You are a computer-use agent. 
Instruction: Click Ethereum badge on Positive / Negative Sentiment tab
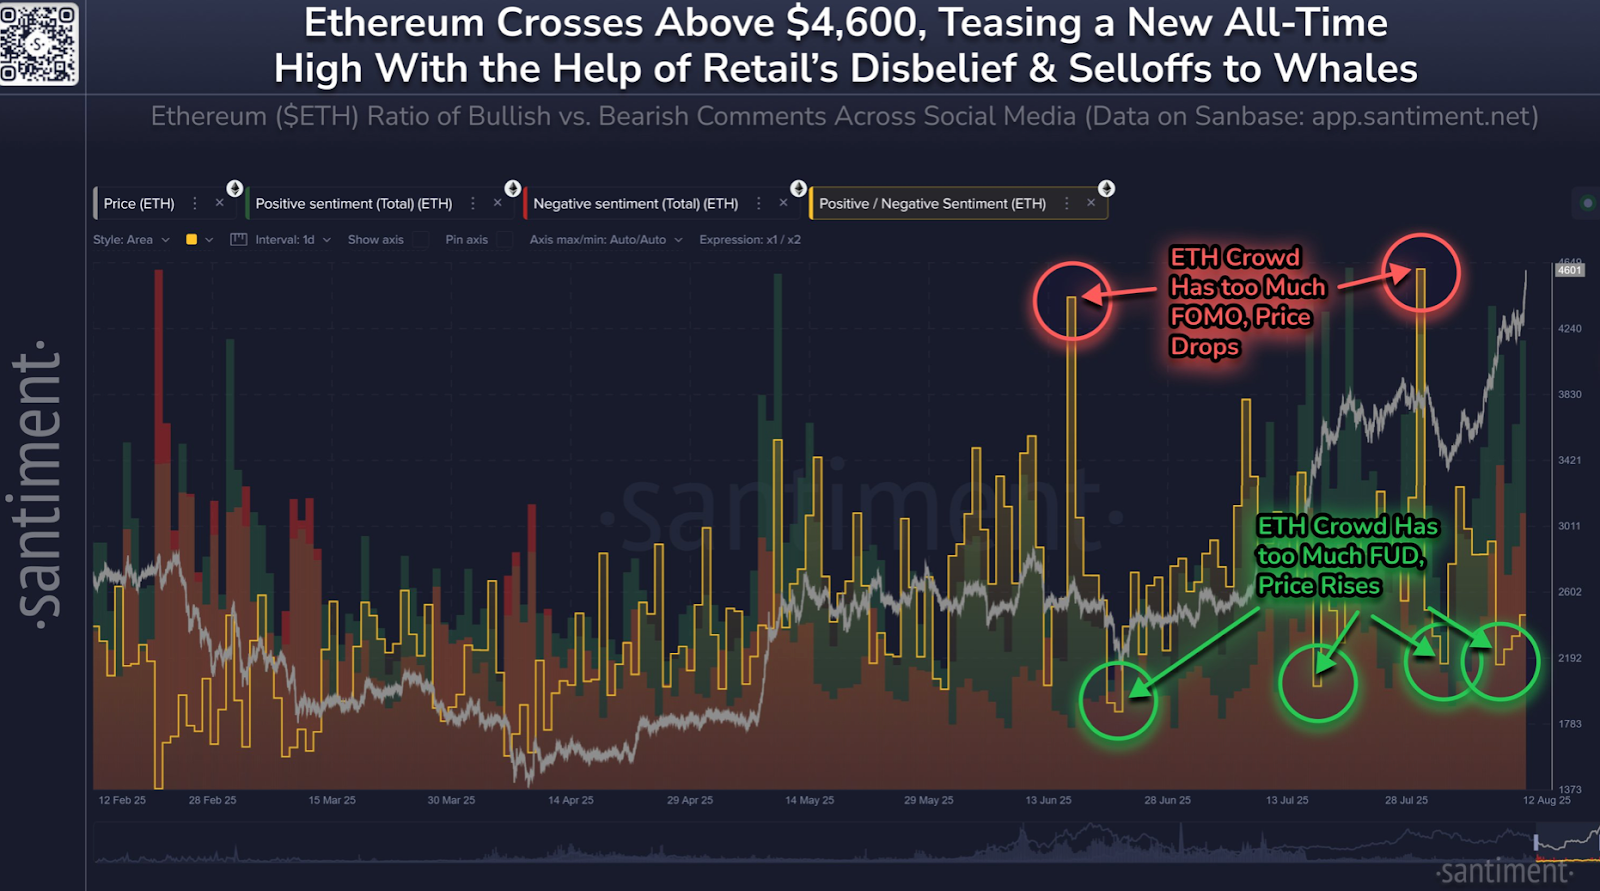click(1106, 188)
